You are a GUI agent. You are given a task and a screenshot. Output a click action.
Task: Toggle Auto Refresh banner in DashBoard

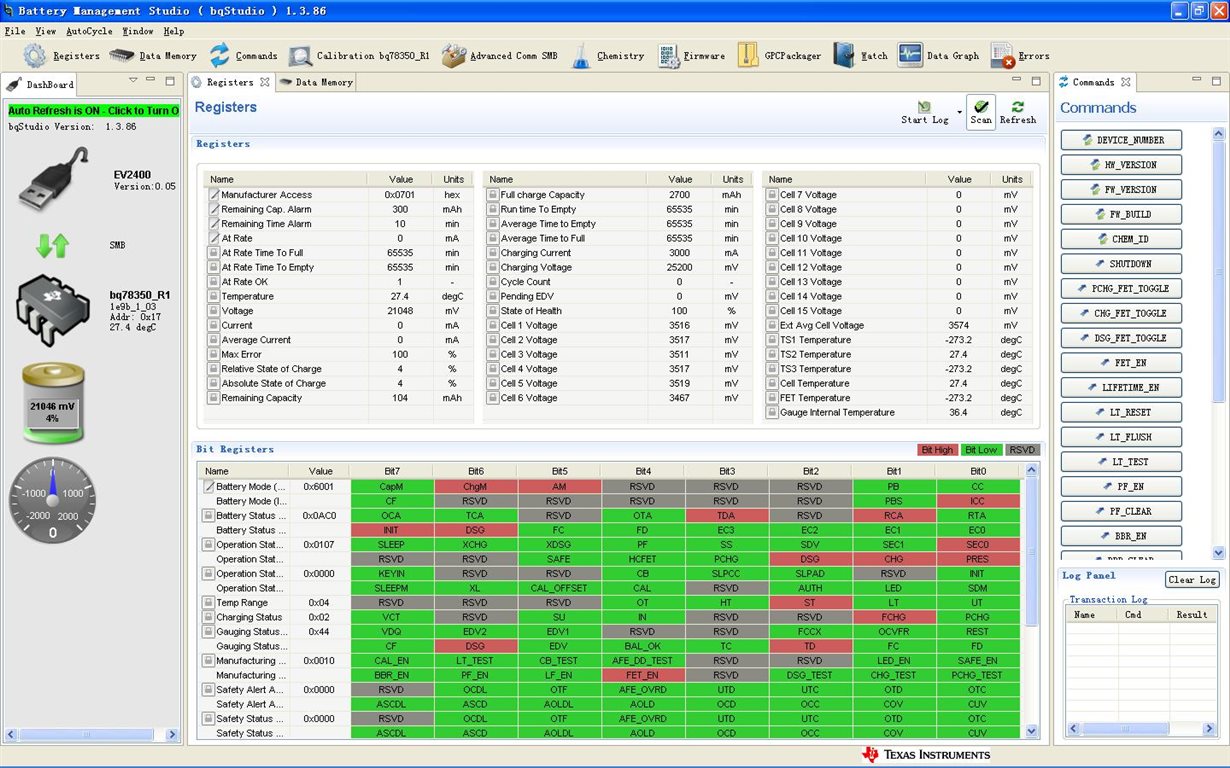pyautogui.click(x=93, y=111)
